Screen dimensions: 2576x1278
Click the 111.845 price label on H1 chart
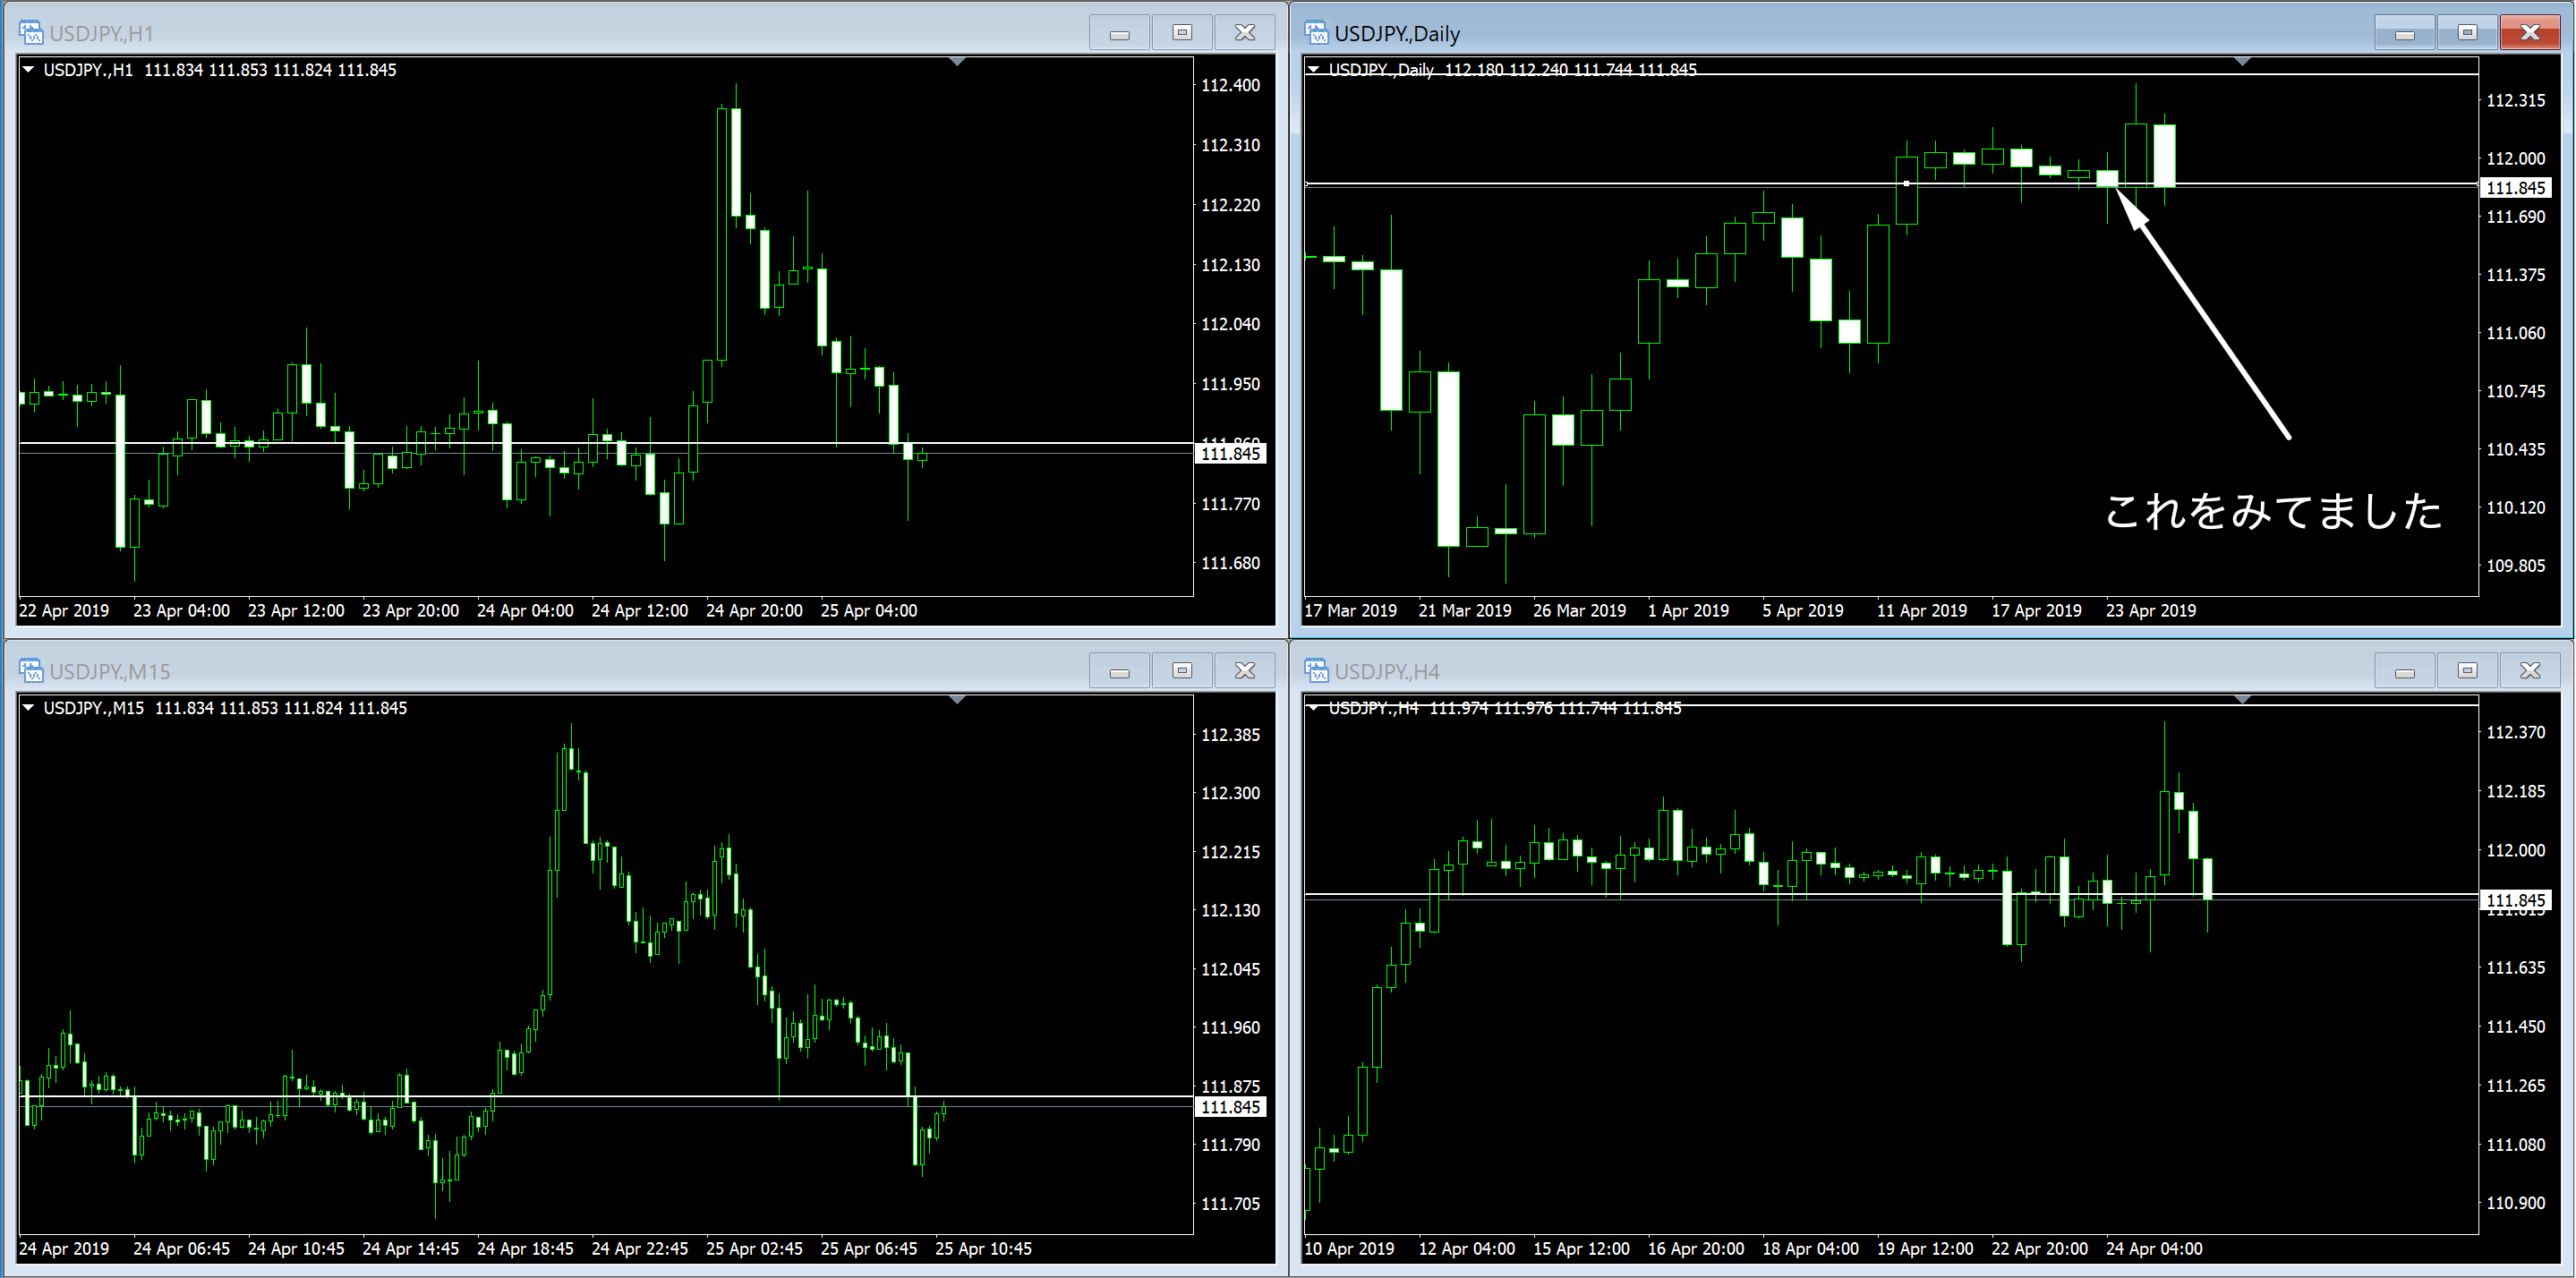(x=1230, y=454)
